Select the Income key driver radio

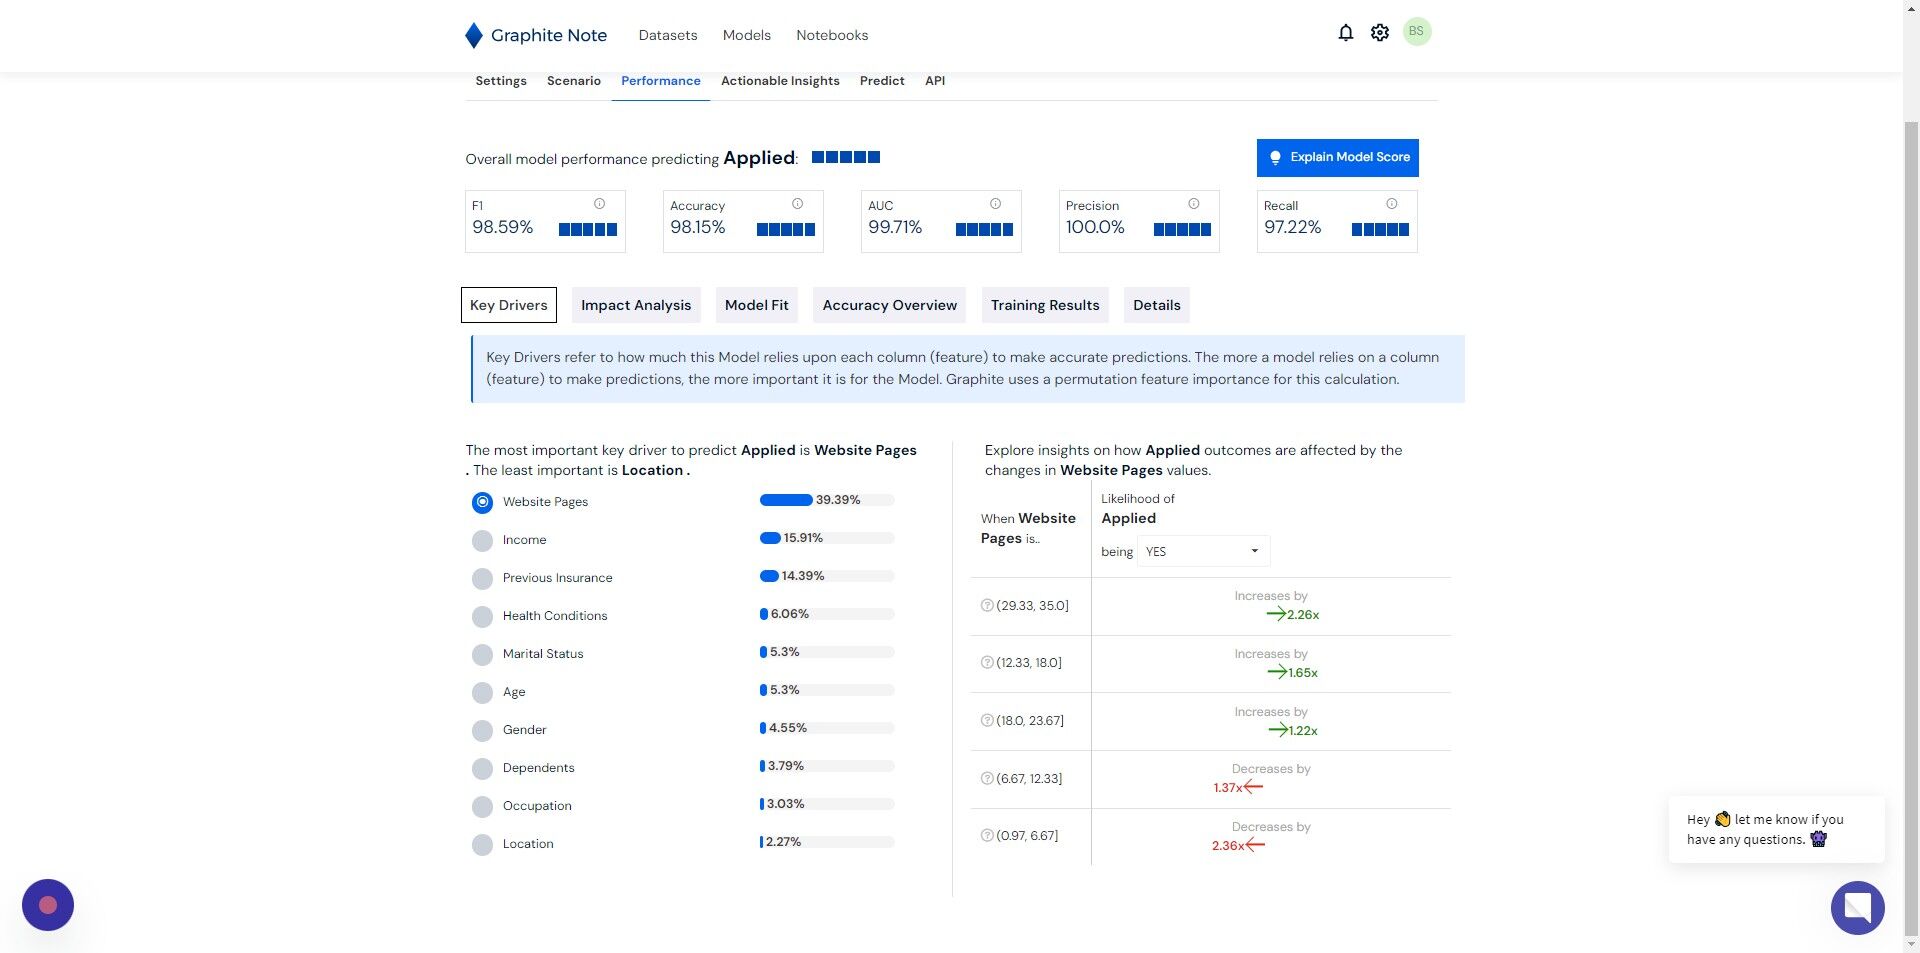(482, 540)
